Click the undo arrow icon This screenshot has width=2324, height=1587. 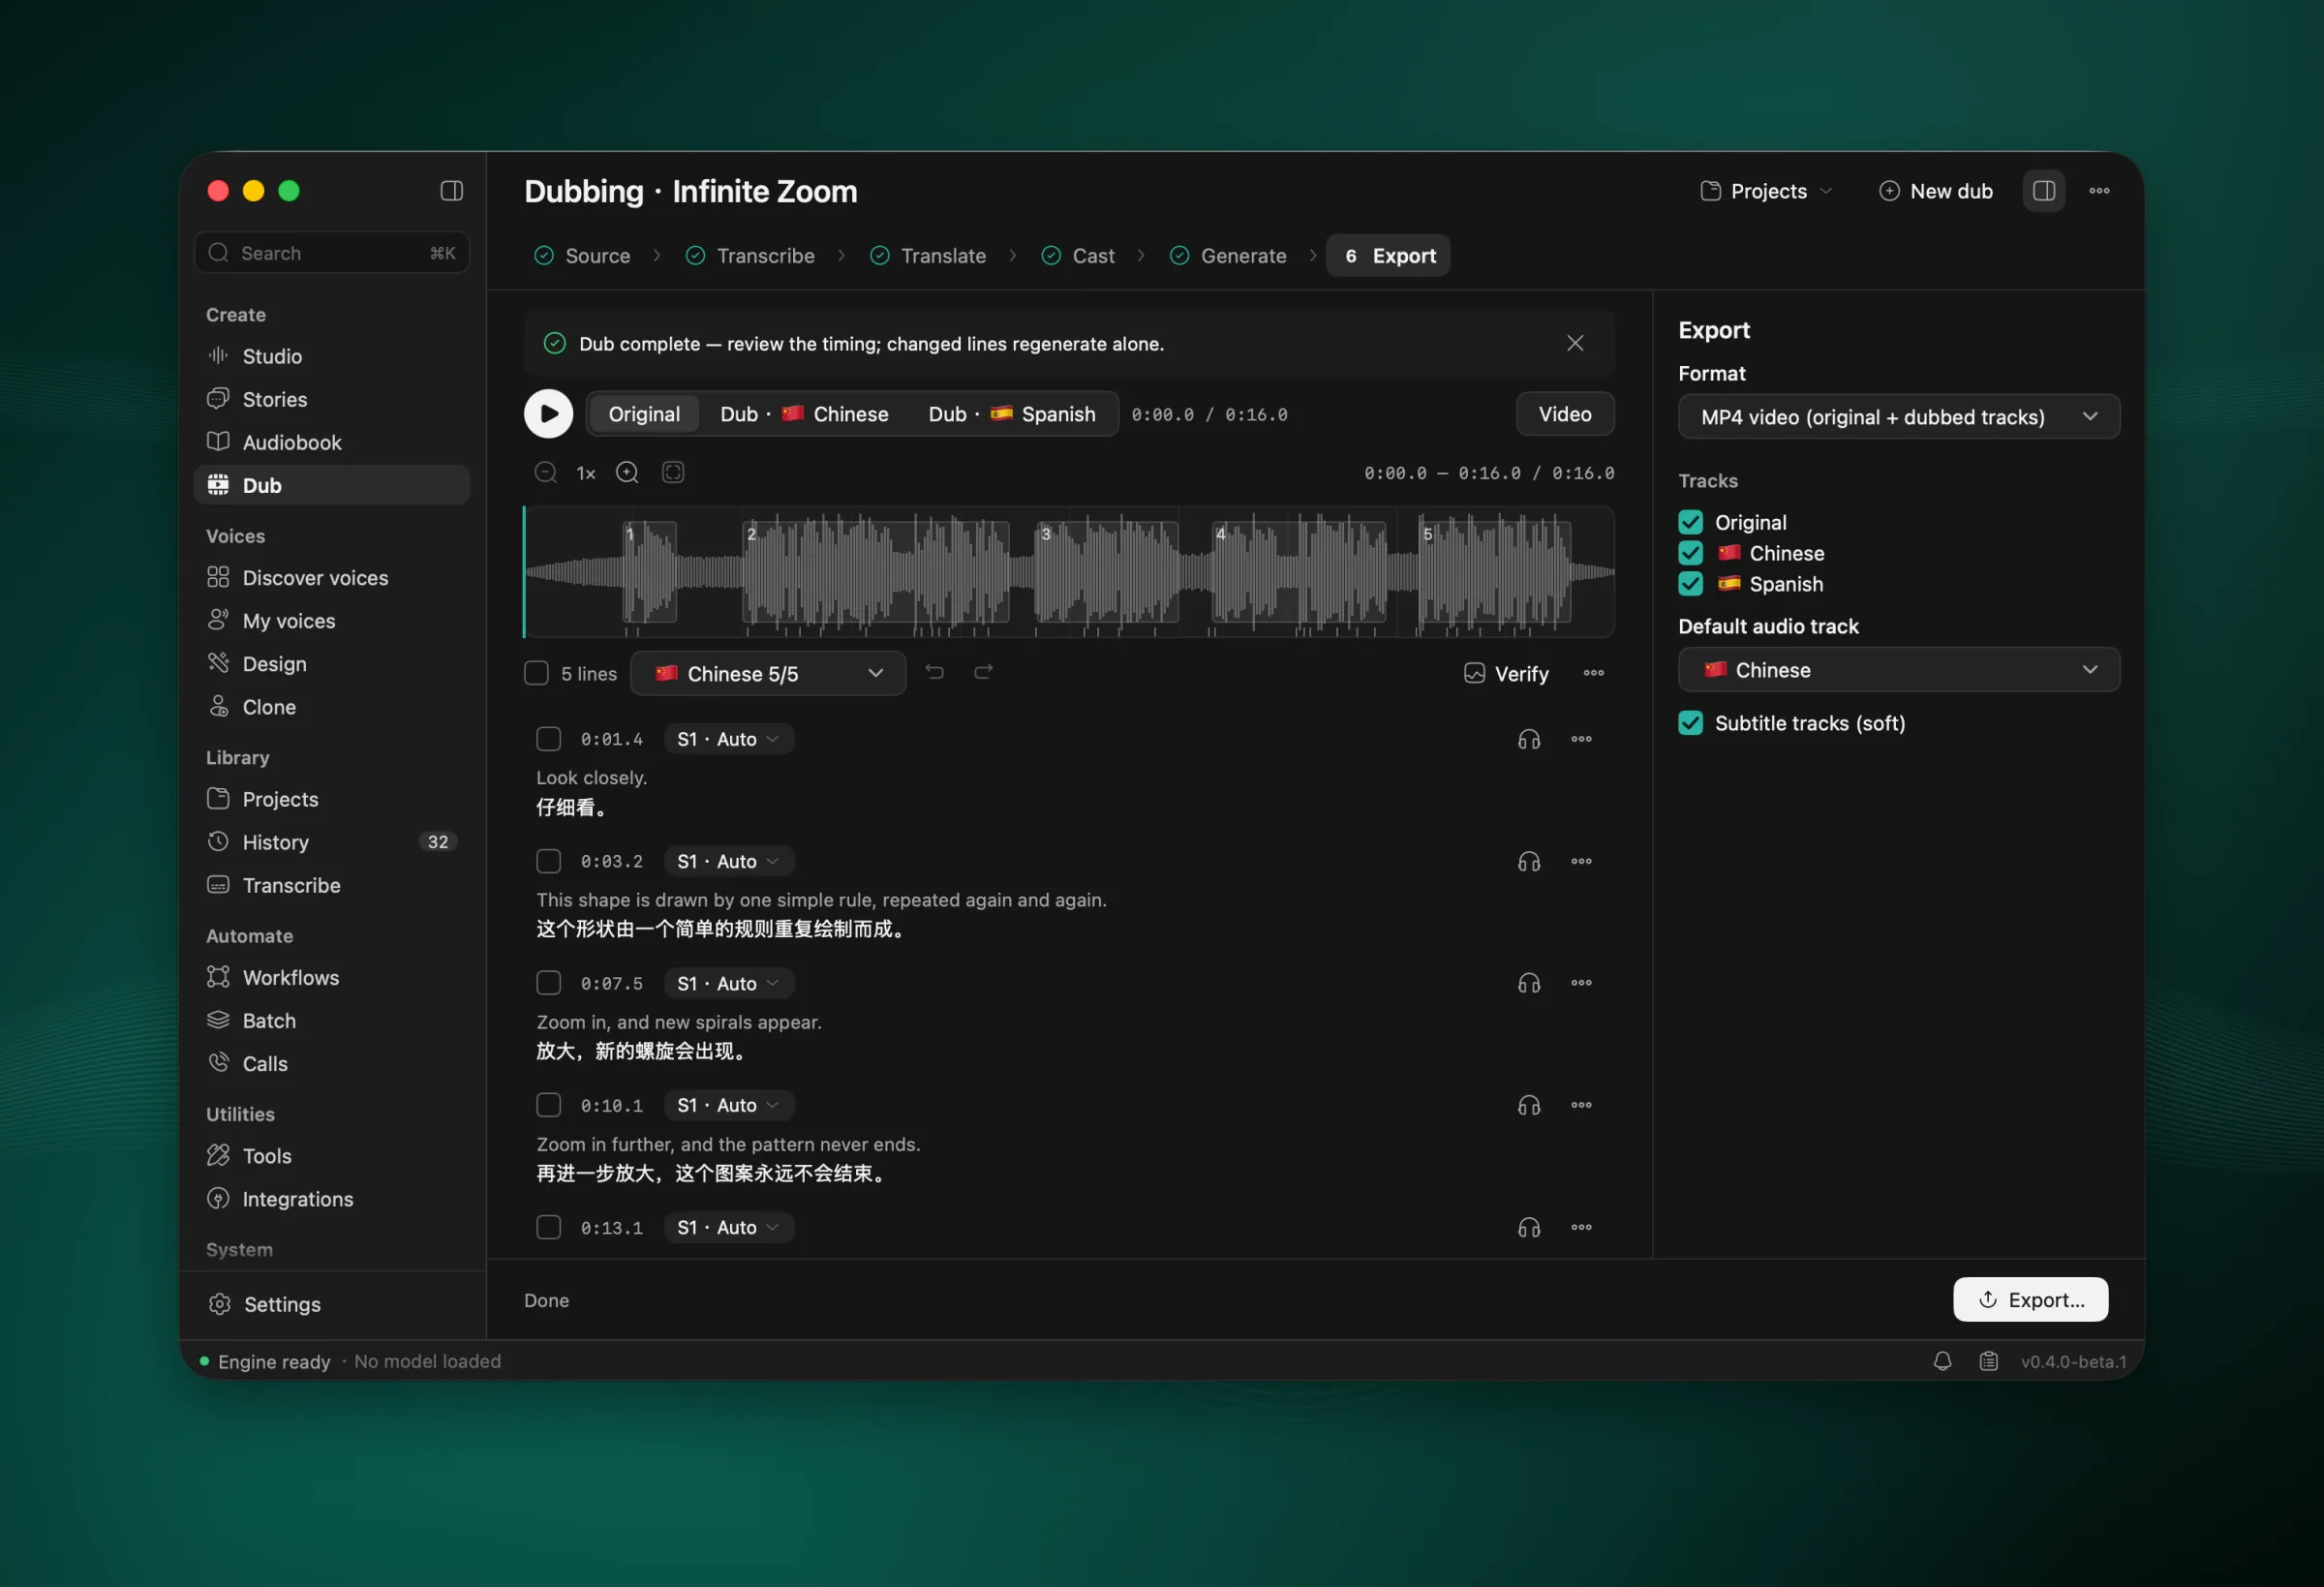tap(935, 672)
